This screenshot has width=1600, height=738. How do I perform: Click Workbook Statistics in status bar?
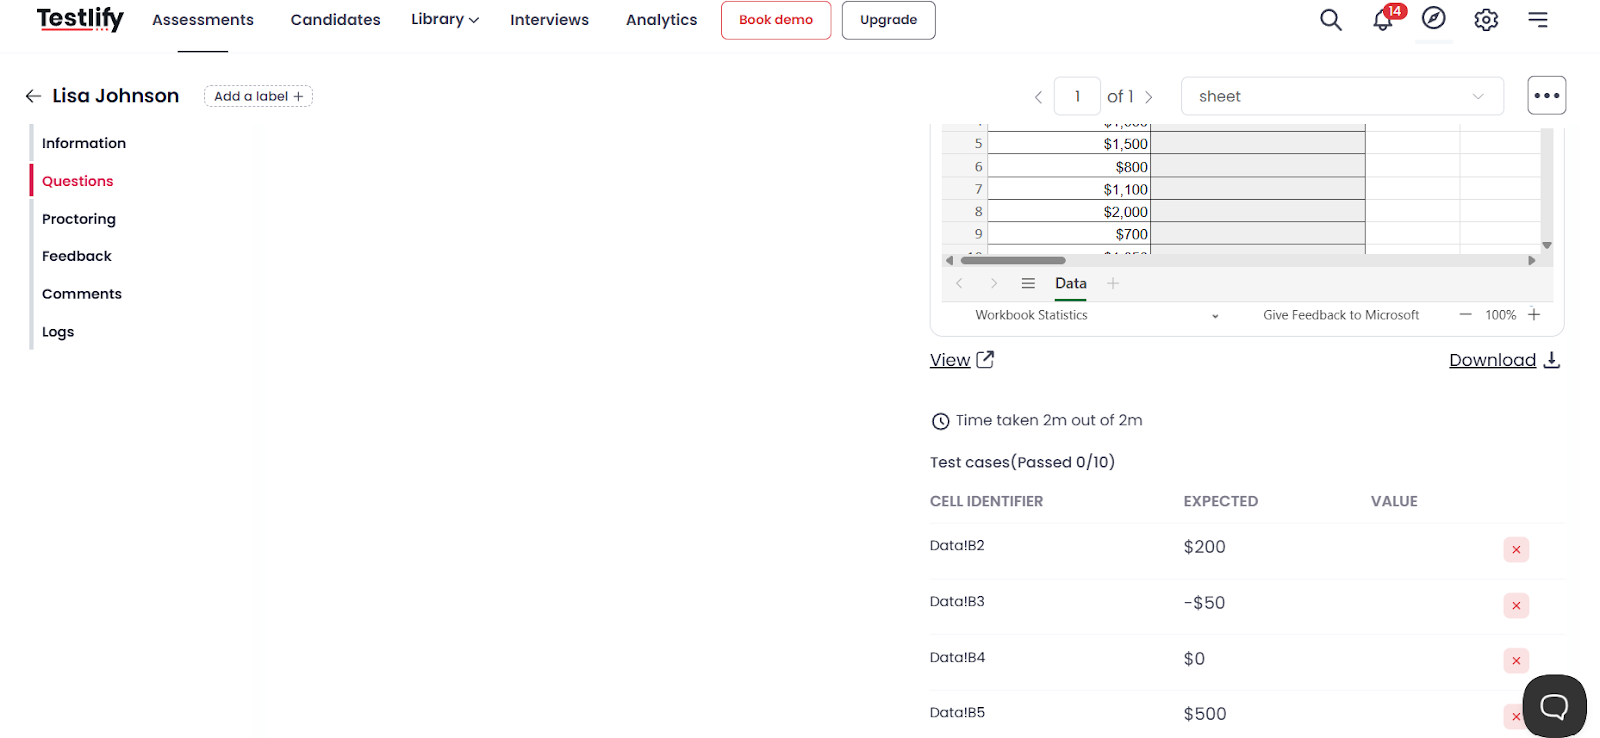pyautogui.click(x=1031, y=315)
